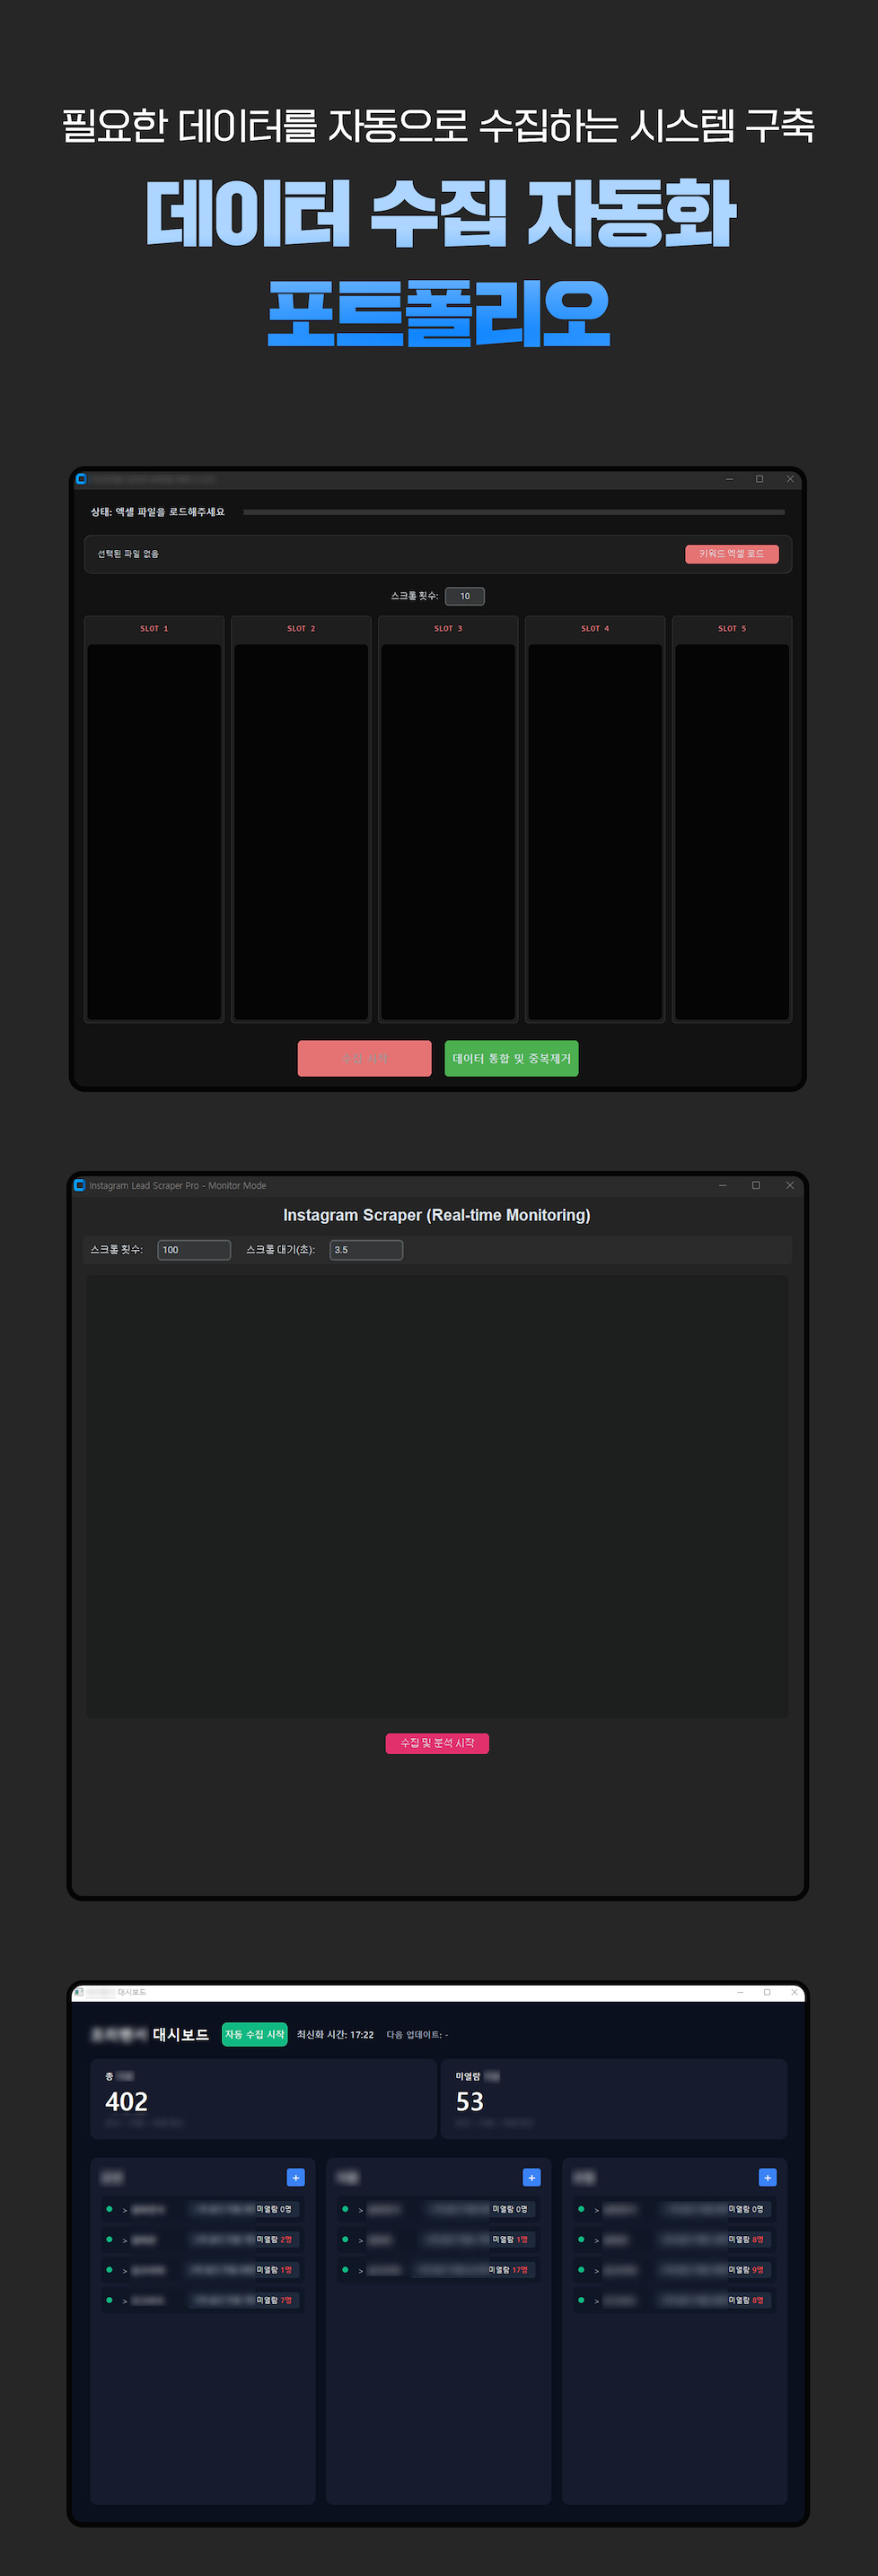Click the SLOT 3 preview panel
The width and height of the screenshot is (878, 2576).
pos(448,830)
